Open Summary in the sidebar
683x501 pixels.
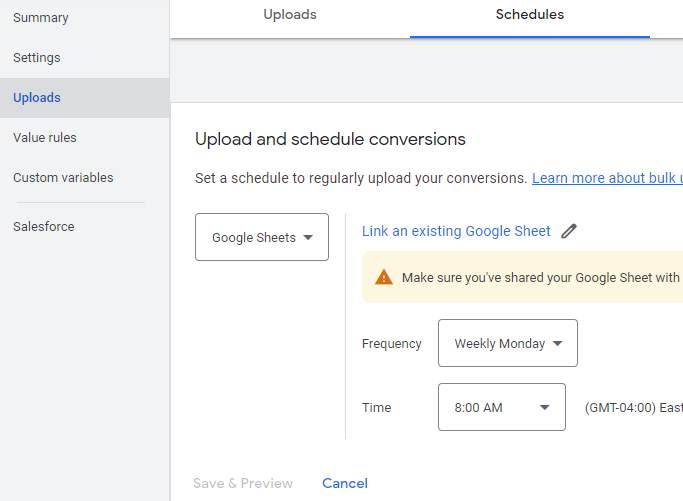click(41, 18)
